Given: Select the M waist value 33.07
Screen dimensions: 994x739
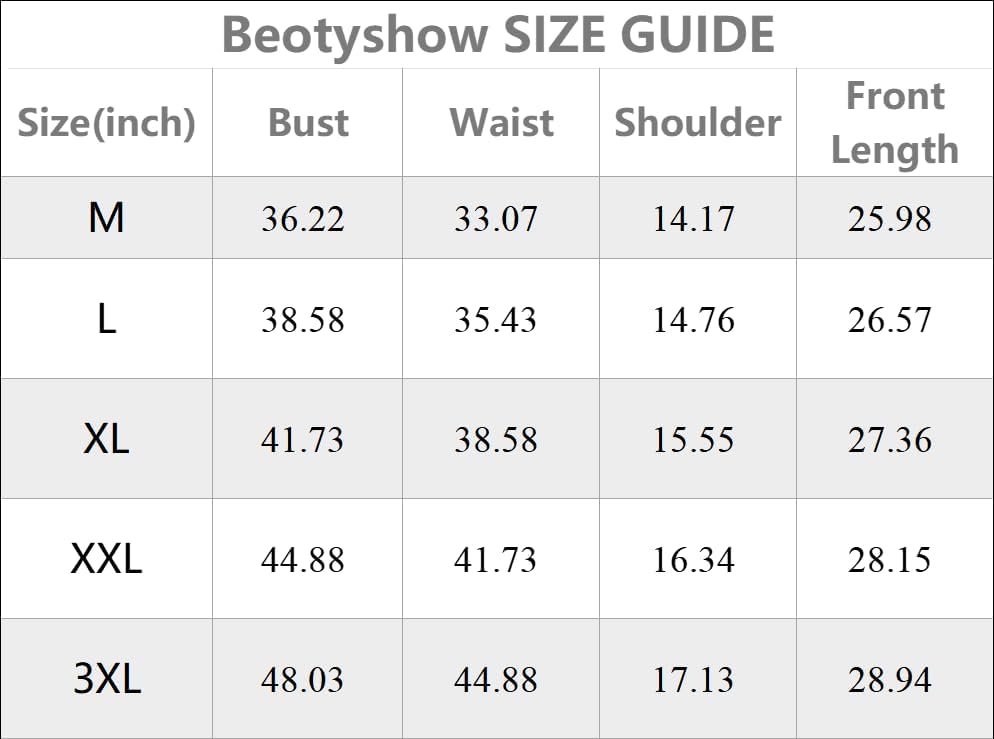Looking at the screenshot, I should [x=496, y=219].
